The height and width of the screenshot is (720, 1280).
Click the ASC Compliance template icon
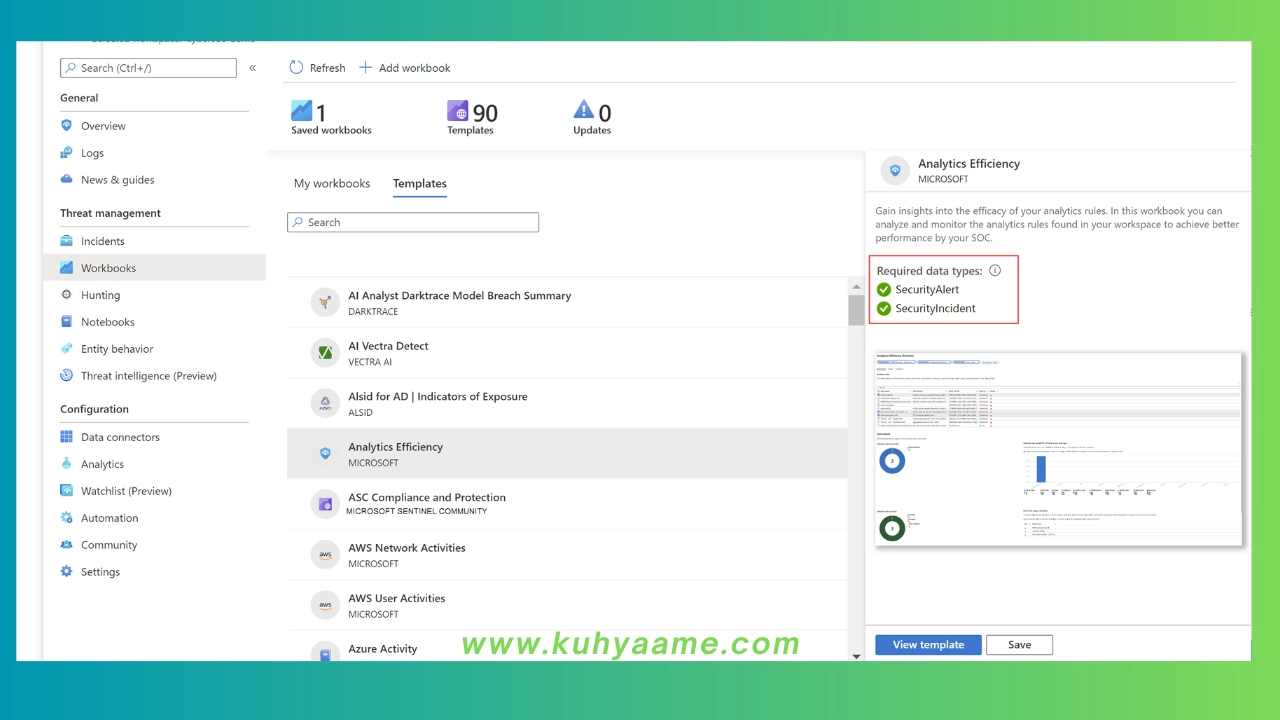click(325, 504)
